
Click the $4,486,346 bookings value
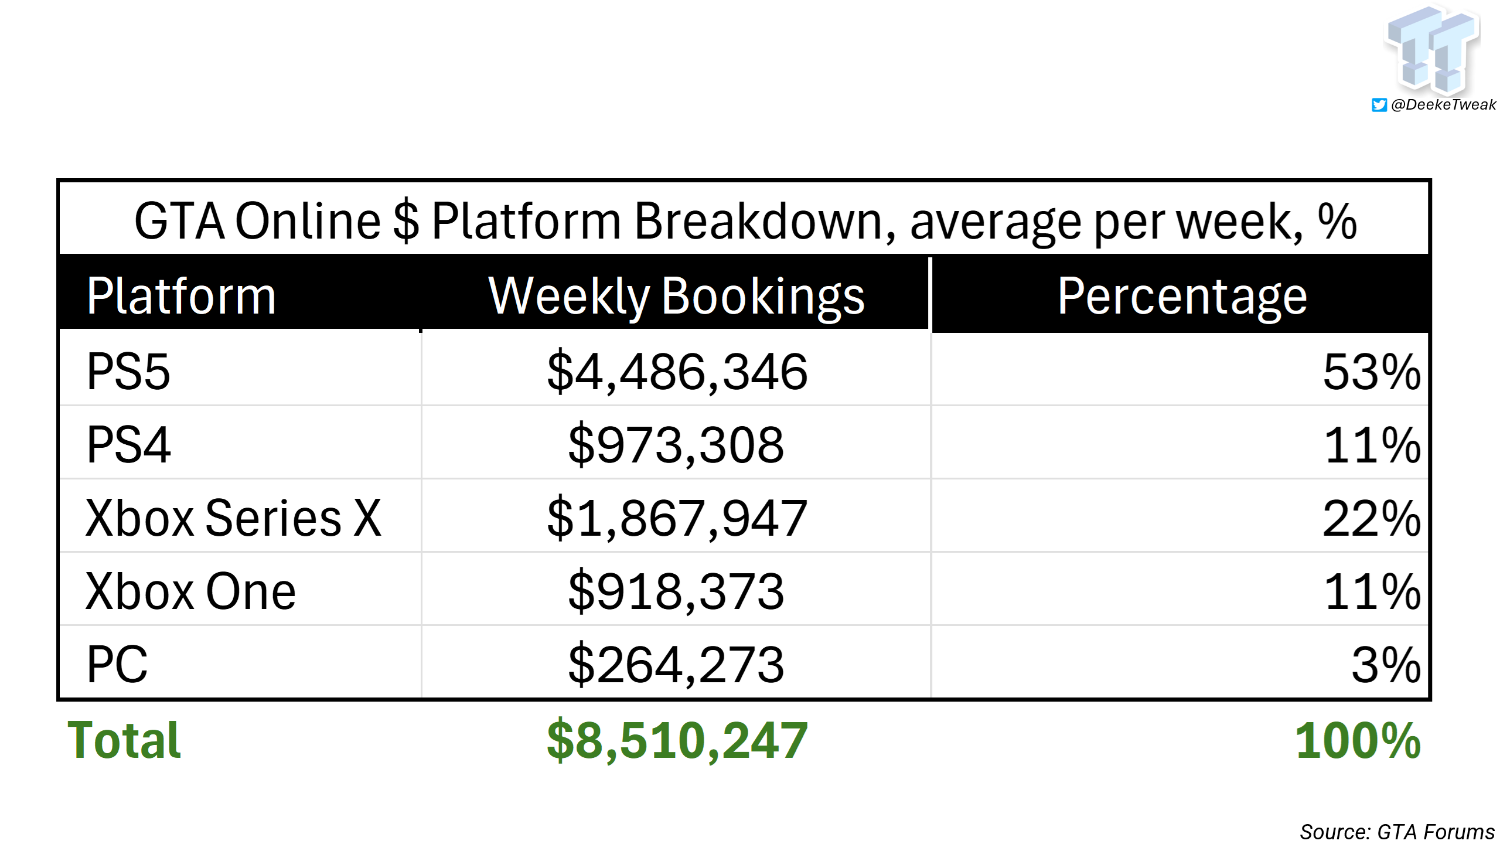click(x=677, y=372)
